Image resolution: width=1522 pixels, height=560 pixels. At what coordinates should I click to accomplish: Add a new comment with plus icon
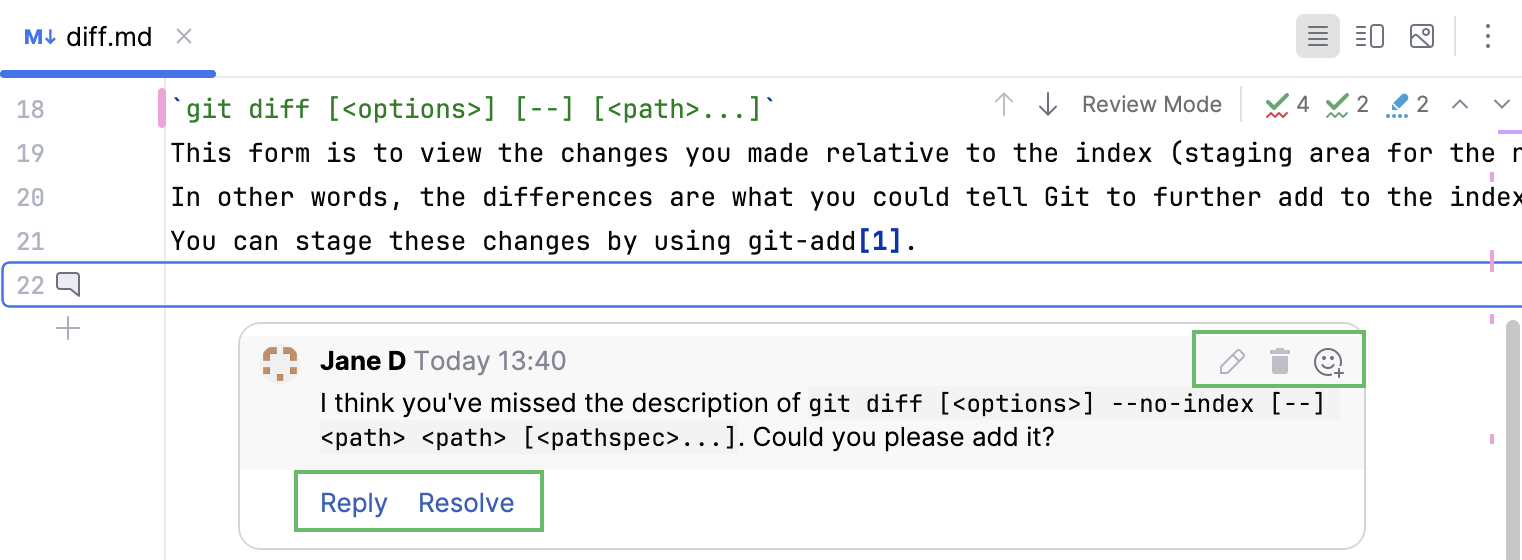[68, 328]
